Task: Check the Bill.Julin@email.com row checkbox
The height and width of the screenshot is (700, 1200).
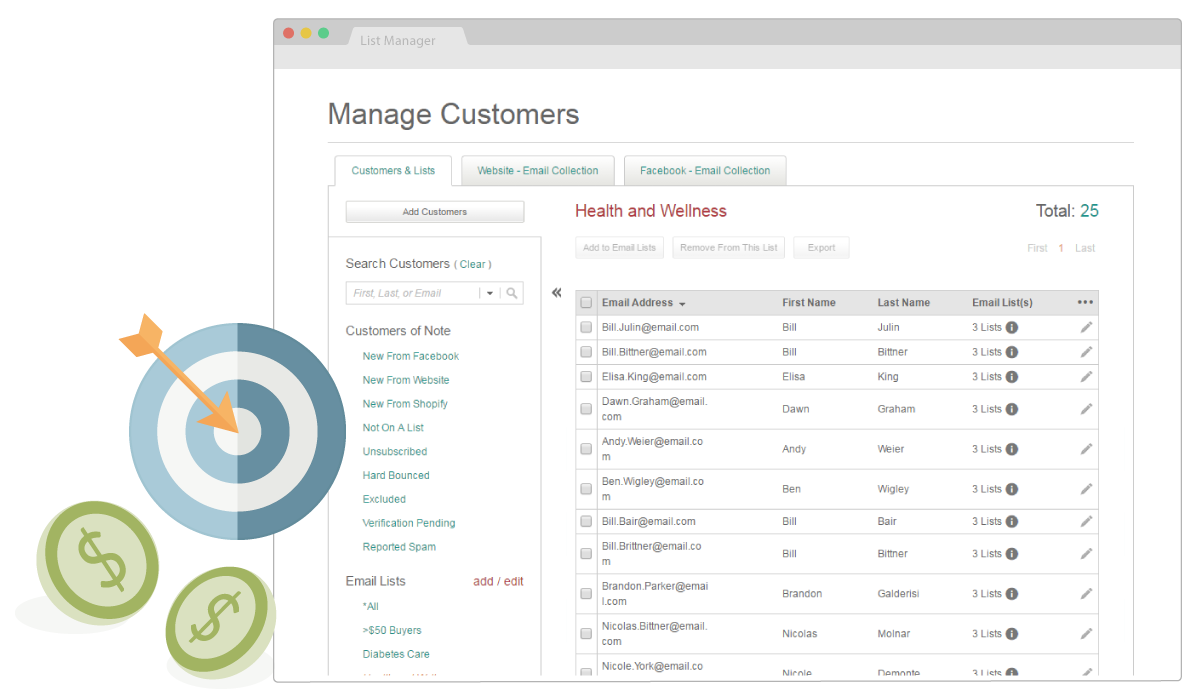Action: pos(586,327)
